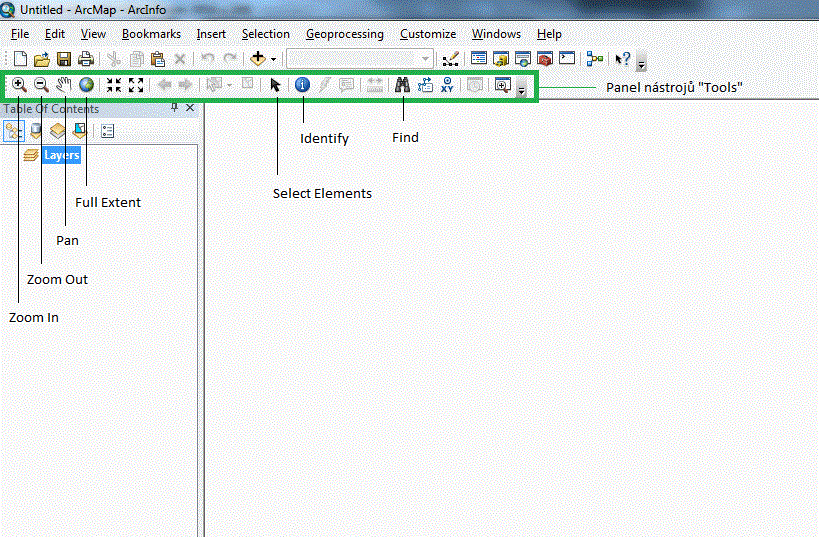The height and width of the screenshot is (537, 819).
Task: Click the Find Route icon
Action: pos(425,85)
